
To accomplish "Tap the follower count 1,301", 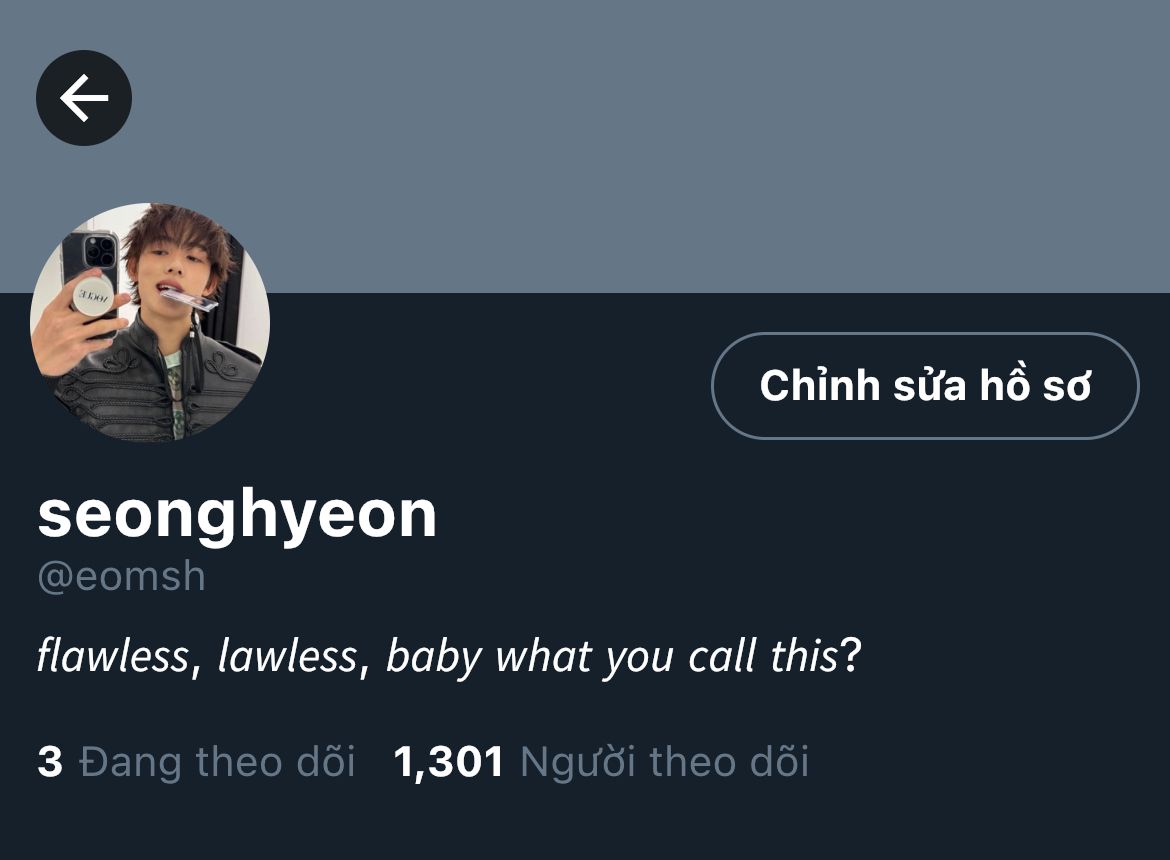I will pos(448,763).
